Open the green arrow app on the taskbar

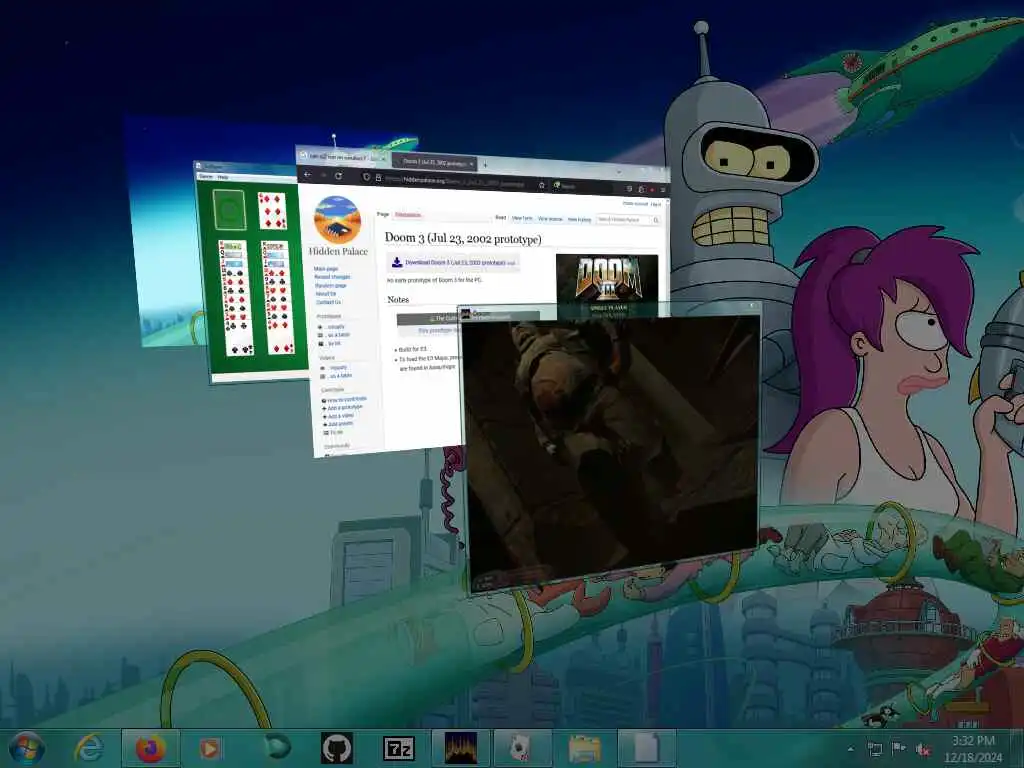click(x=277, y=748)
